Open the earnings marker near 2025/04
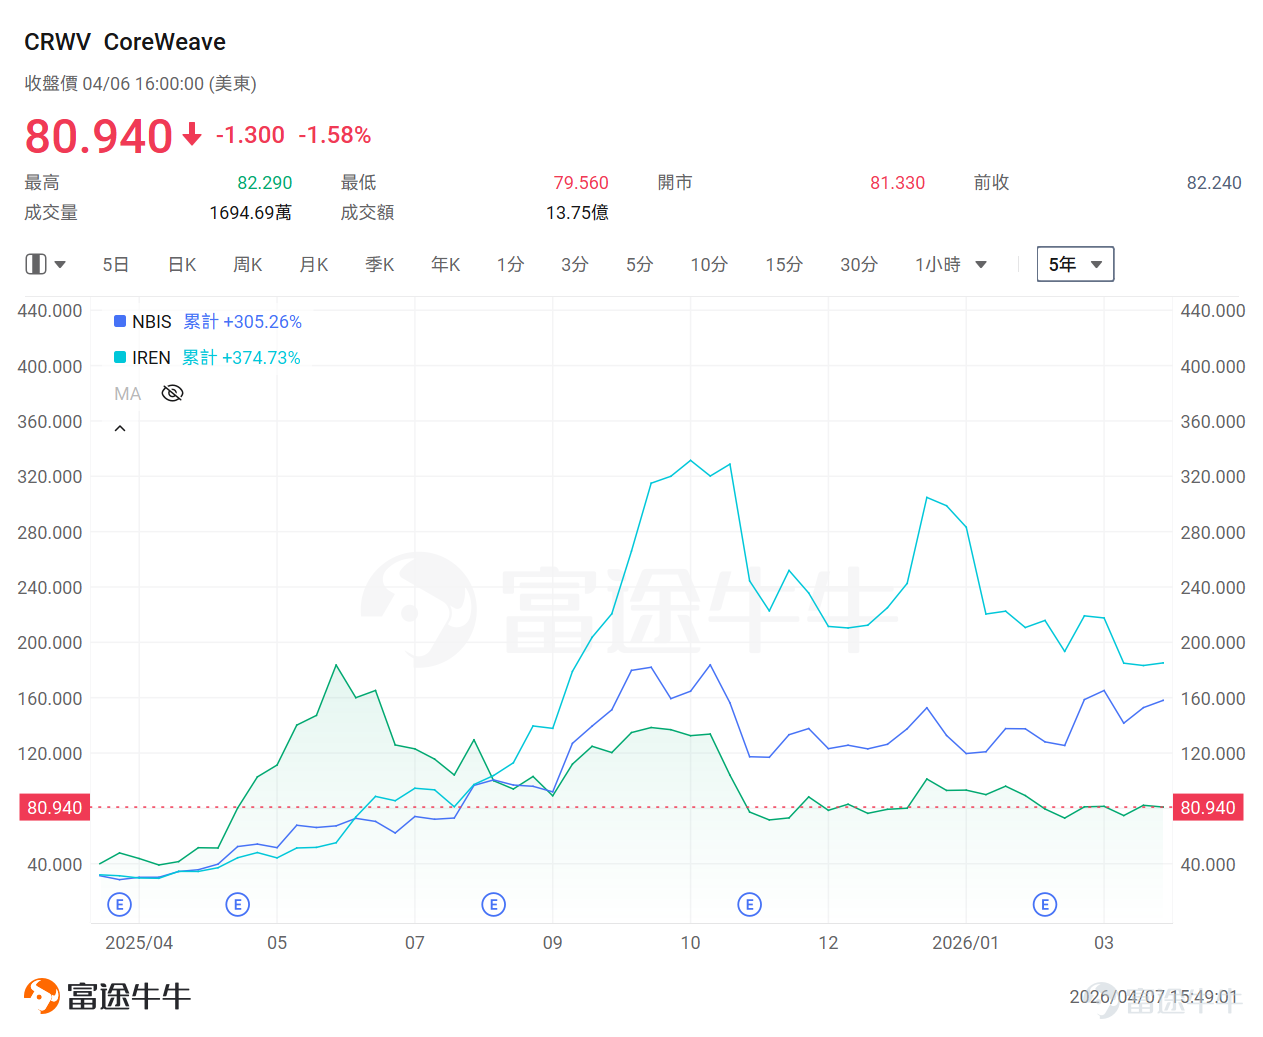 (x=119, y=905)
